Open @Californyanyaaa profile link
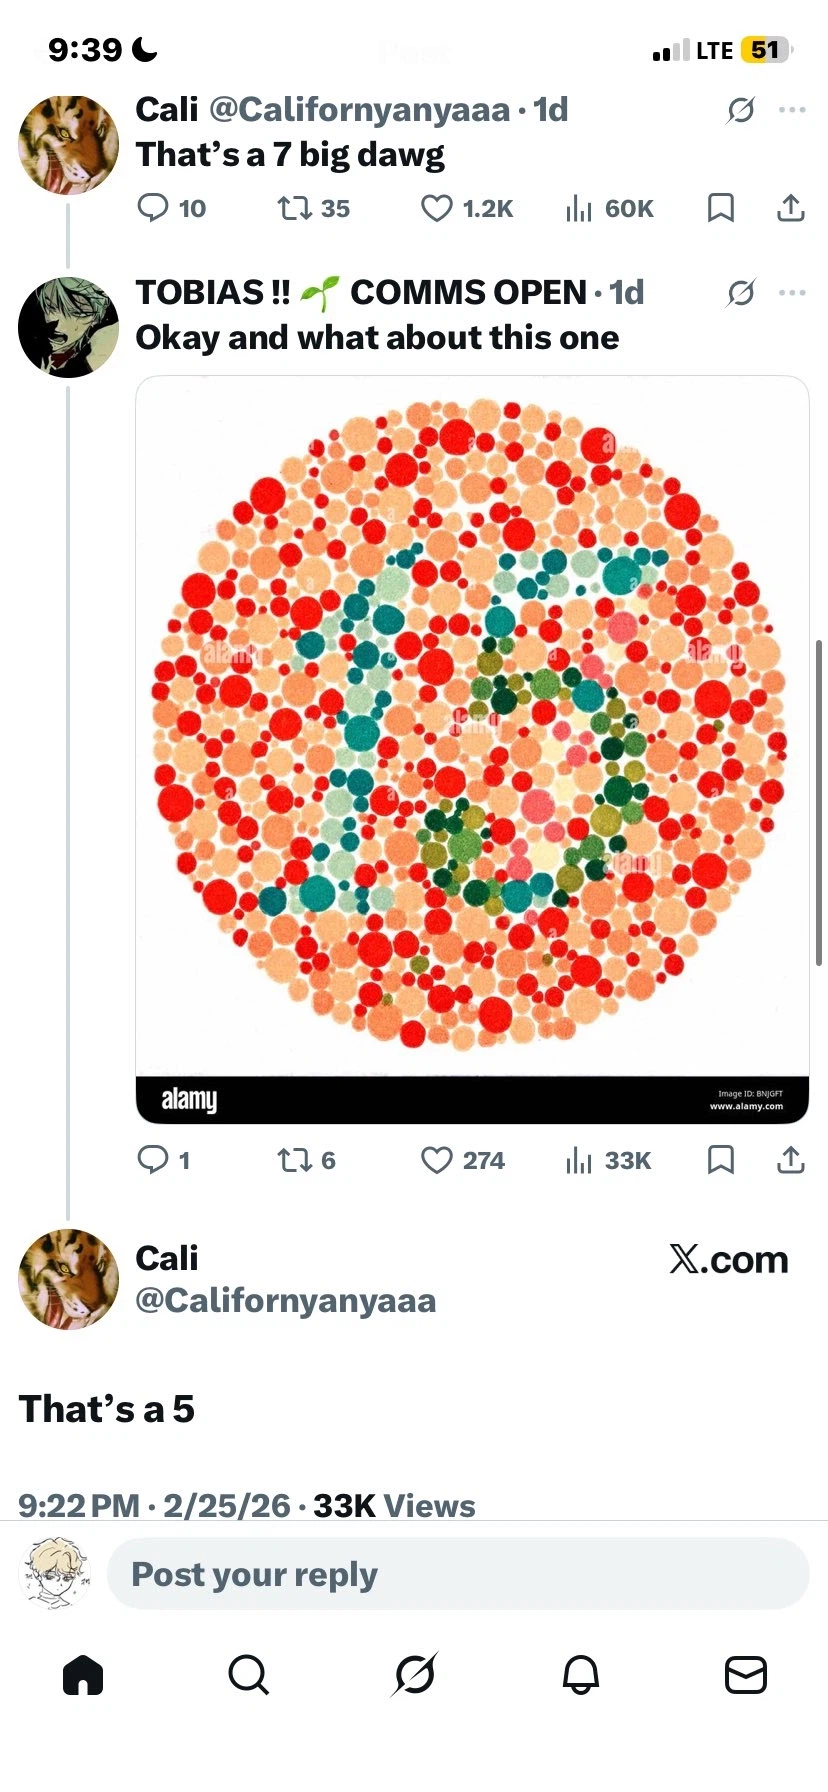Viewport: 828px width, 1792px height. 285,1300
